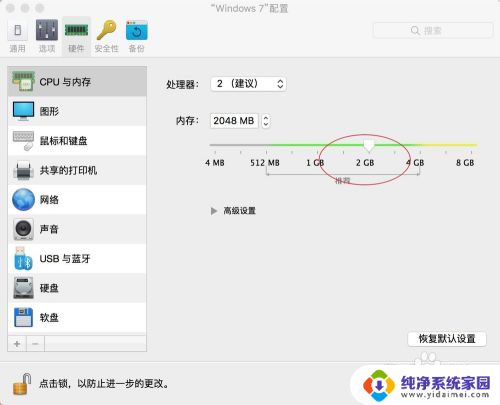Open the 通用 (General) toolbar tab
The image size is (500, 405).
click(17, 36)
